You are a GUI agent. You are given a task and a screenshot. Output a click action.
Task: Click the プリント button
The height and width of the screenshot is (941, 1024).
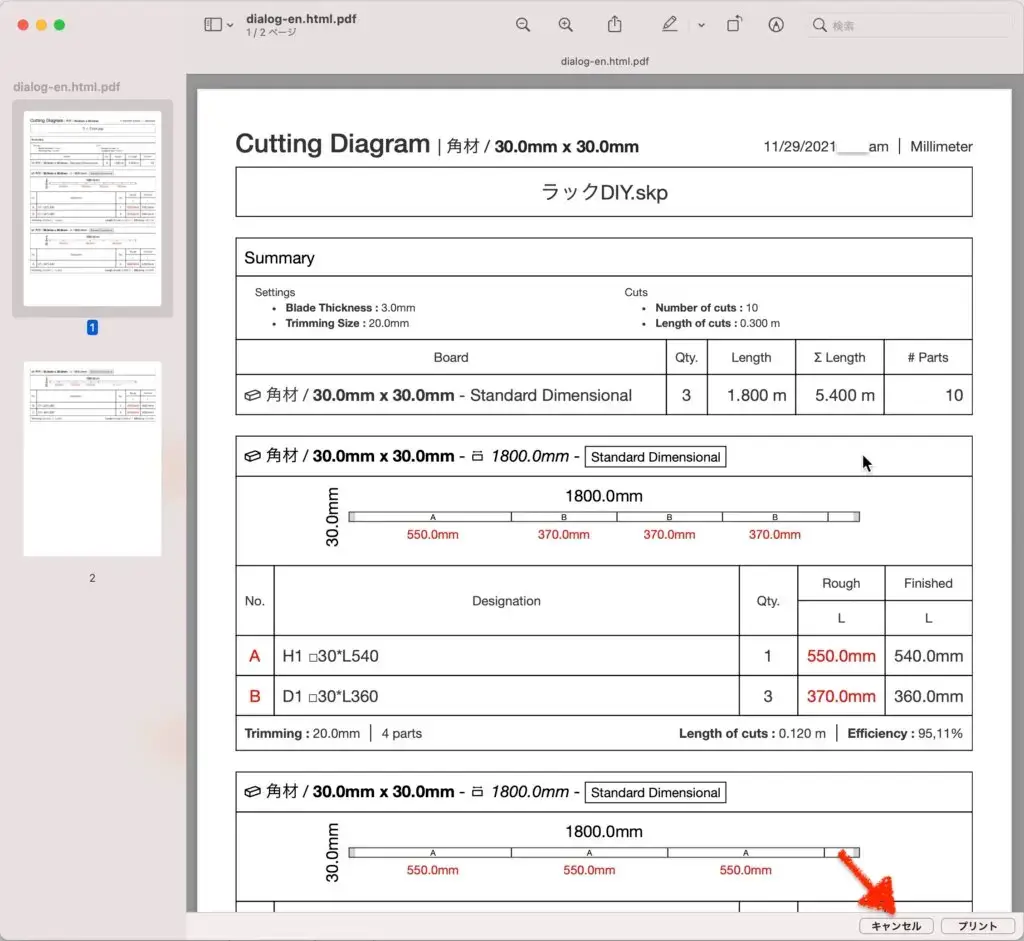pyautogui.click(x=978, y=926)
